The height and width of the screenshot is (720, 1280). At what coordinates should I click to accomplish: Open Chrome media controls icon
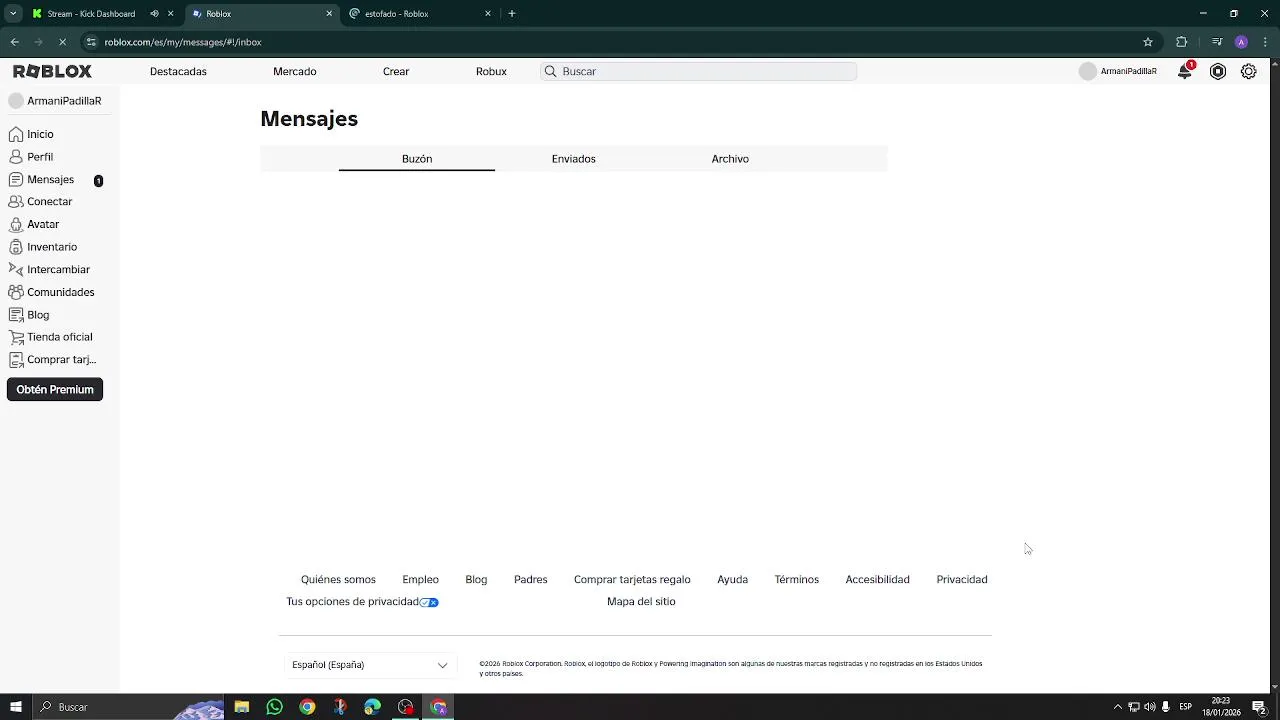pos(1217,42)
